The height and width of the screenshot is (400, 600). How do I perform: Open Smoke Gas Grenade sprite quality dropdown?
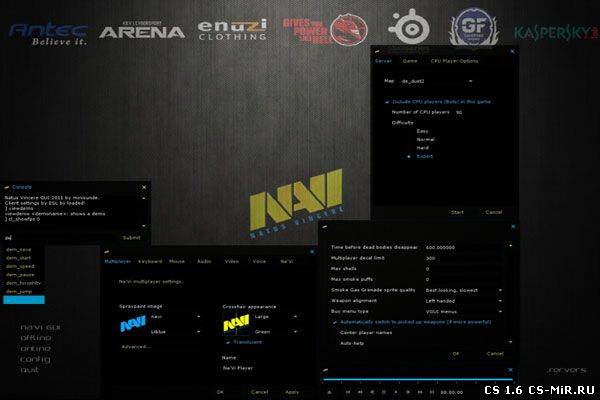coord(463,291)
